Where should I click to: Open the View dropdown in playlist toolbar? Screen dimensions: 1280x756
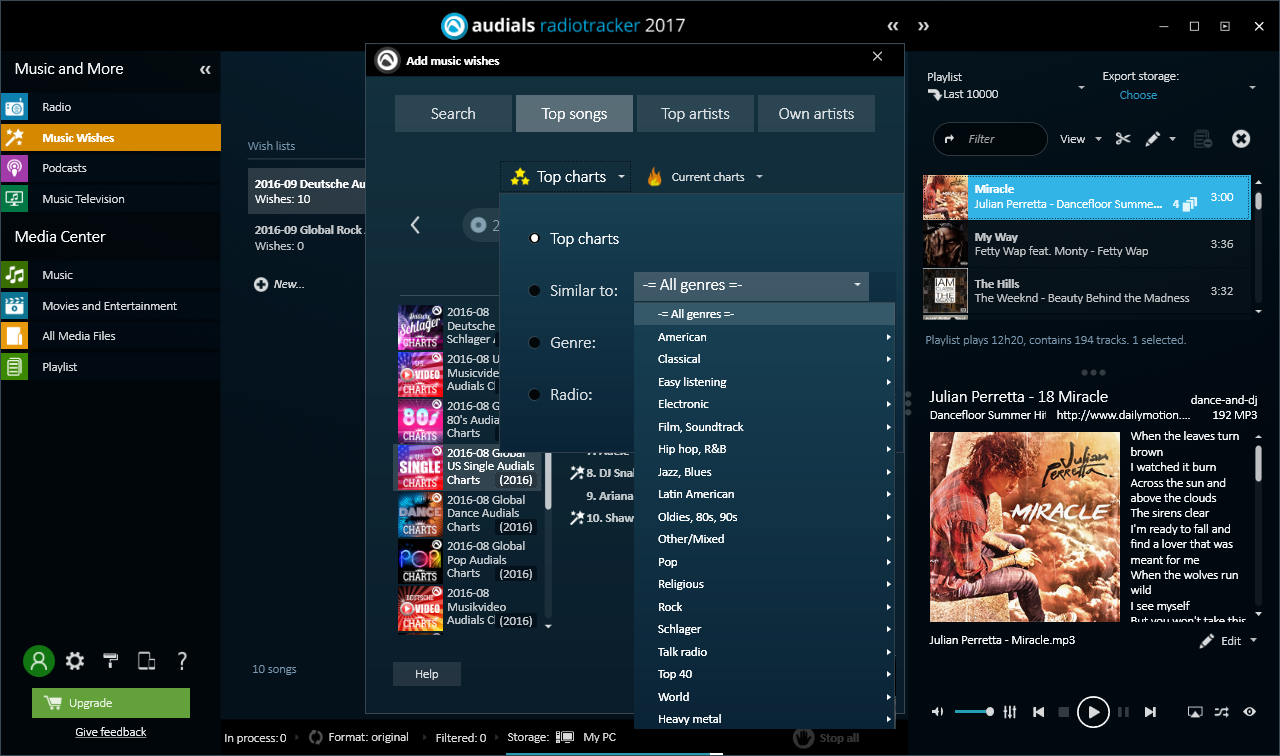coord(1081,139)
